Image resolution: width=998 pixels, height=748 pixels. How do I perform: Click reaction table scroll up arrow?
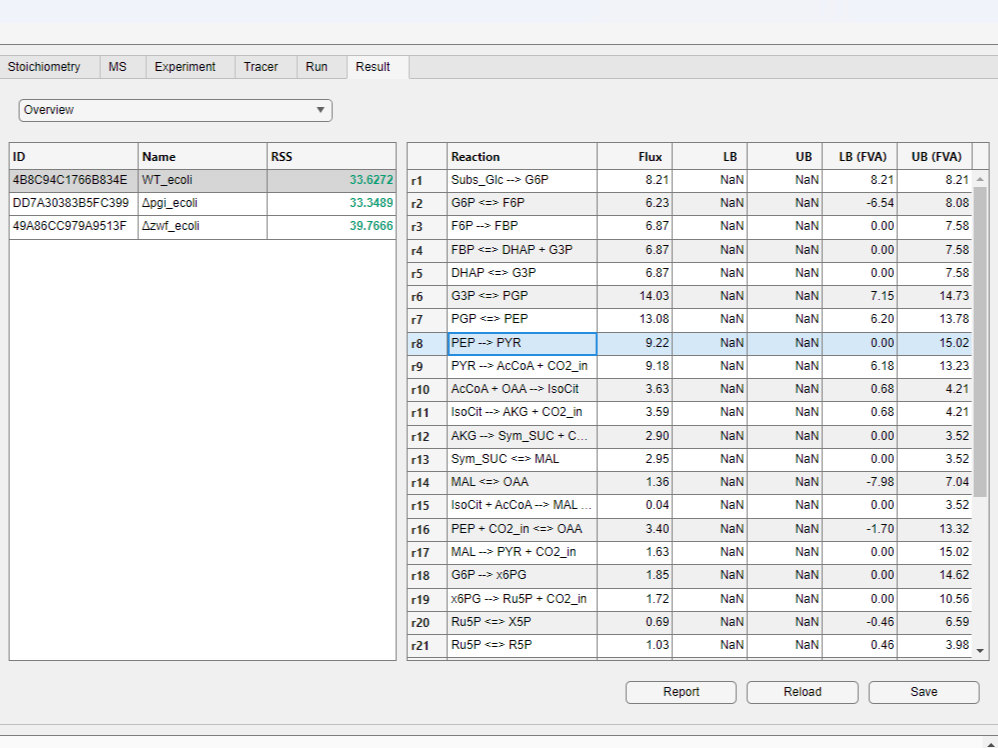click(980, 180)
